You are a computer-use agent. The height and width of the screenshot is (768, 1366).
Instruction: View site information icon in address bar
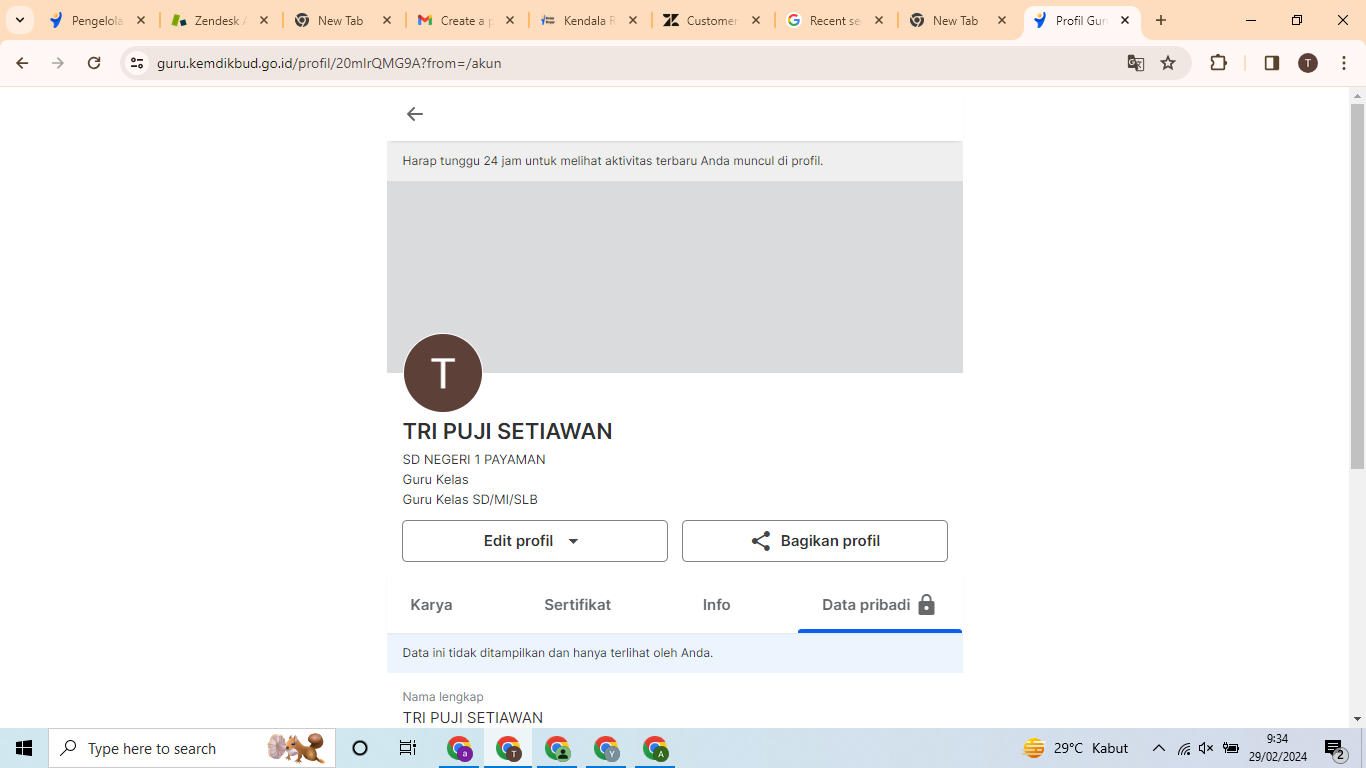138,63
